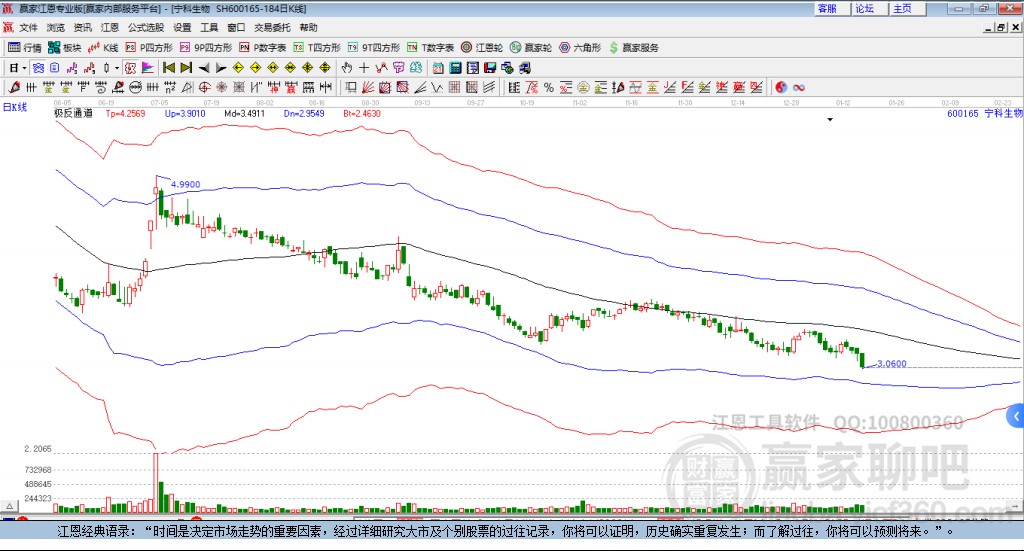Switch to the K线 candlestick chart

coord(103,48)
